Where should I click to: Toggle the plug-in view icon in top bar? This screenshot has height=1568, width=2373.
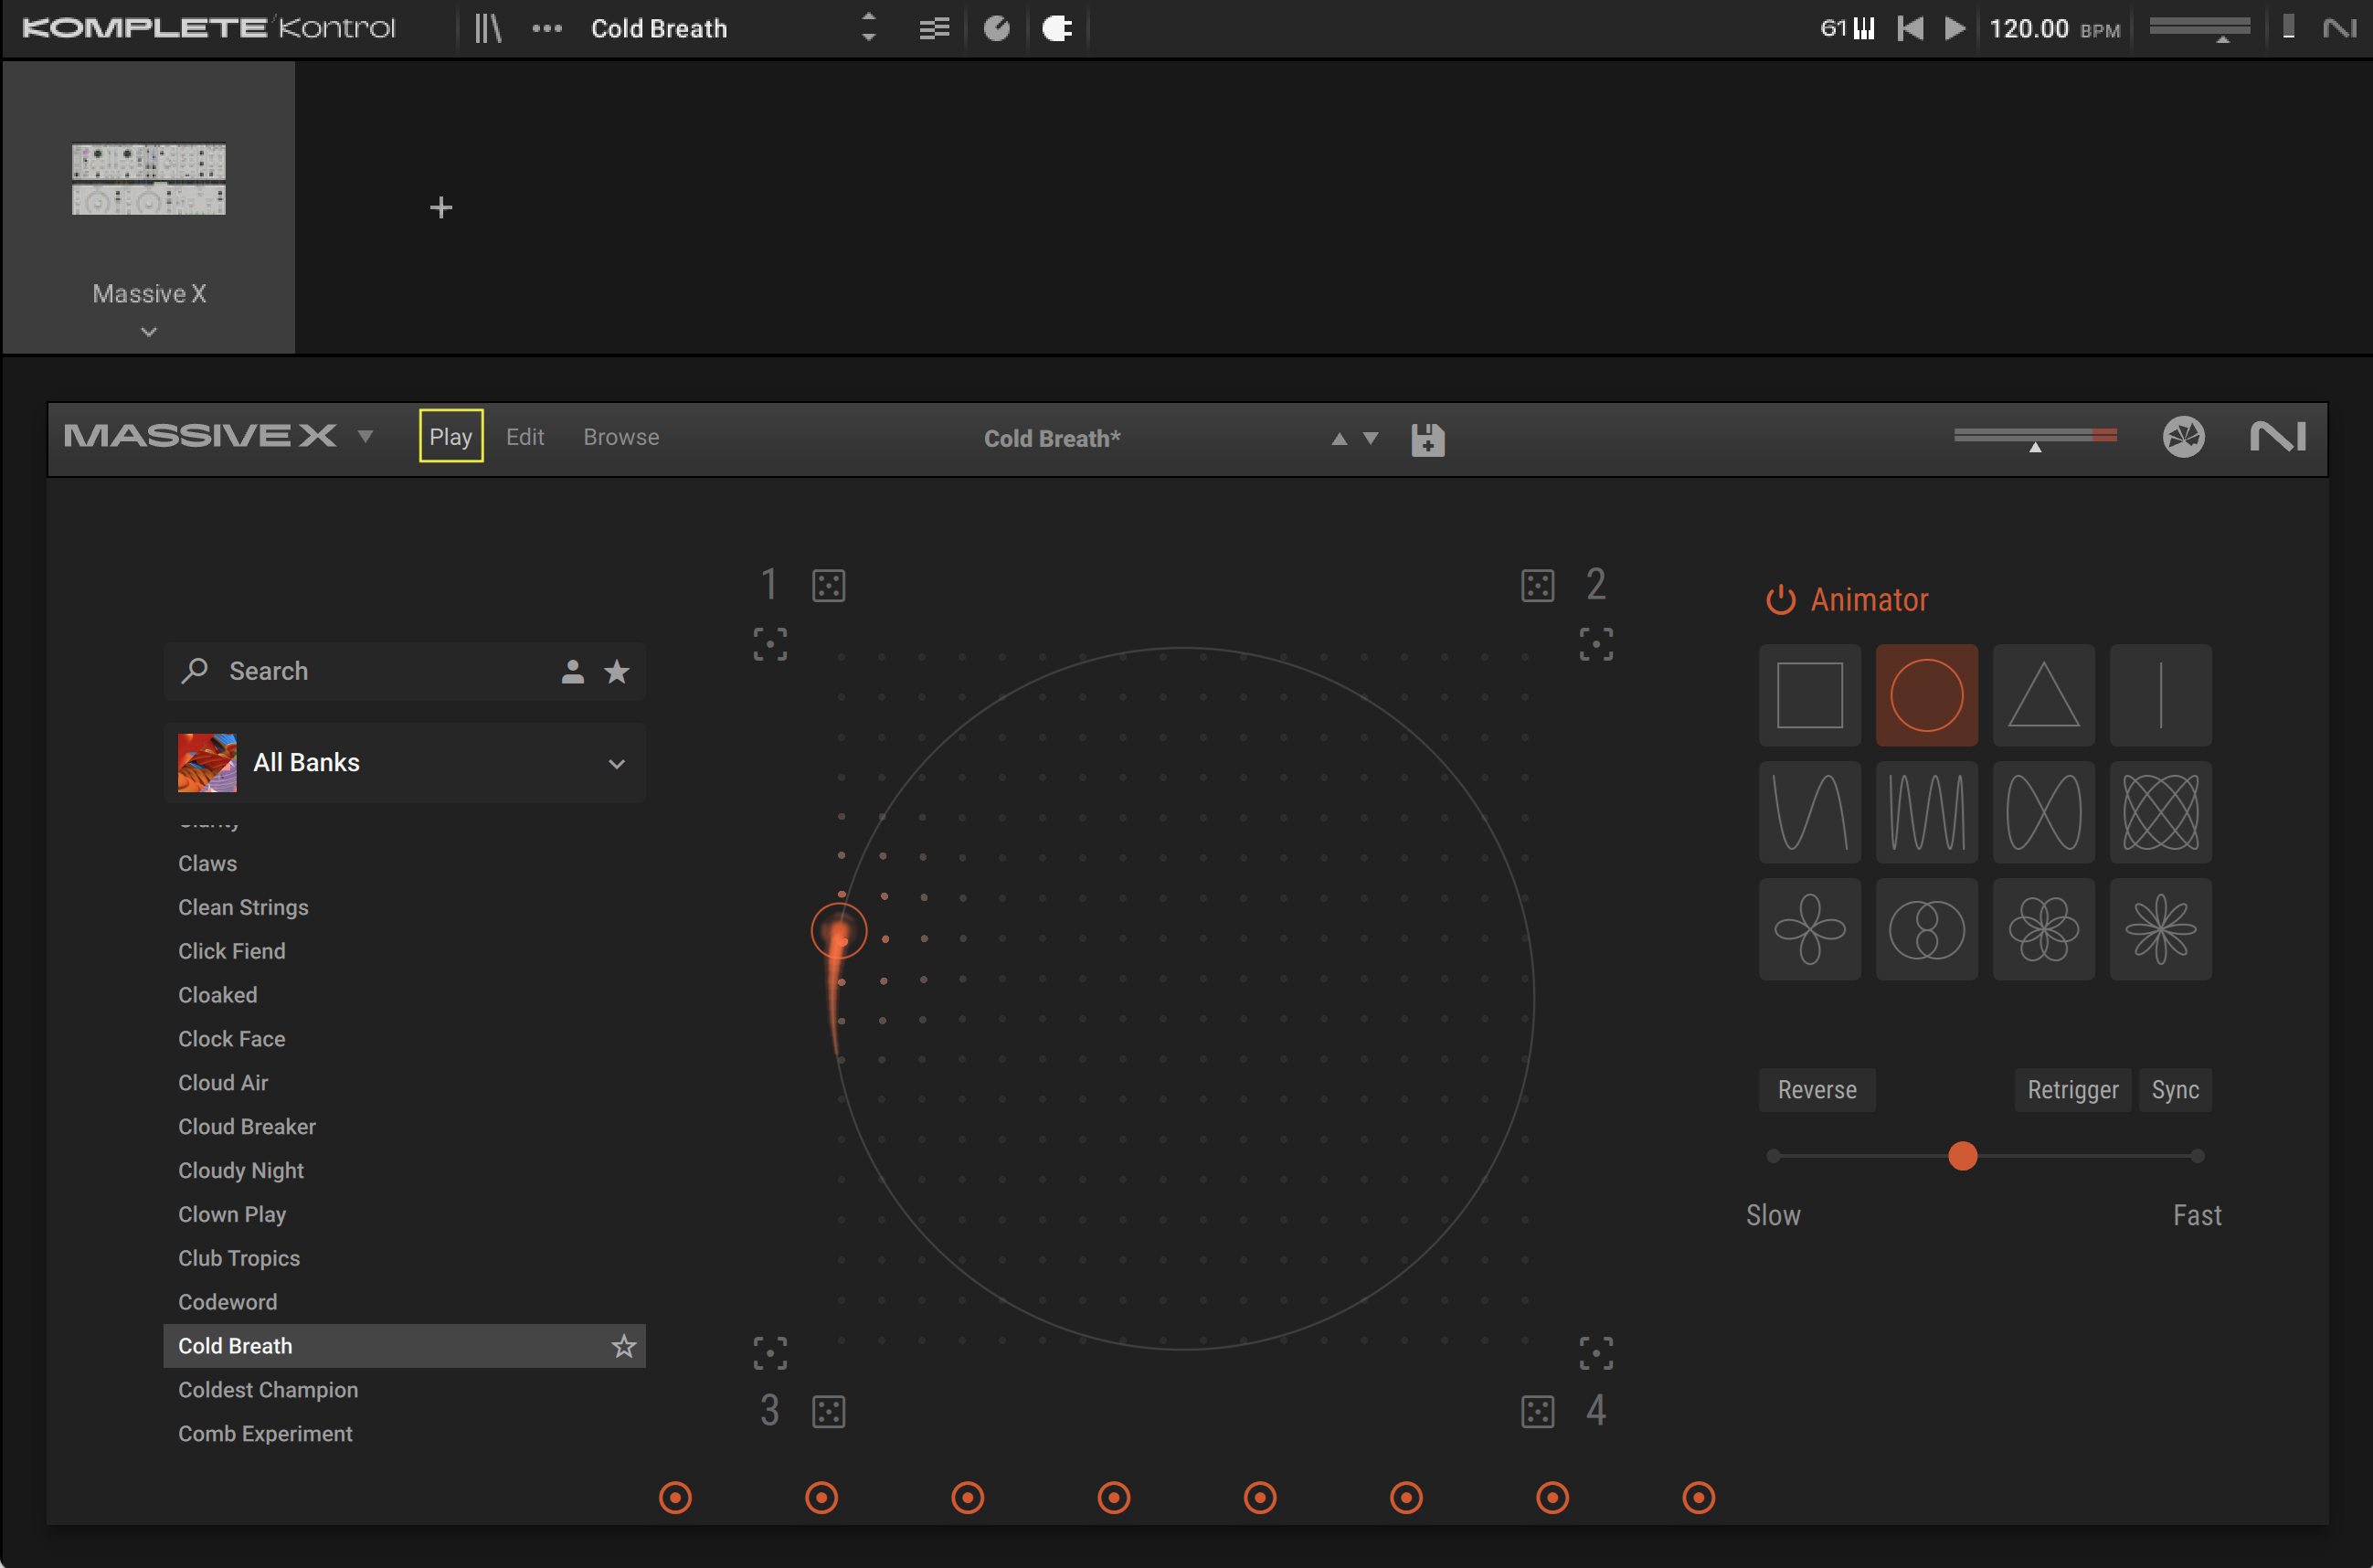(x=1057, y=28)
